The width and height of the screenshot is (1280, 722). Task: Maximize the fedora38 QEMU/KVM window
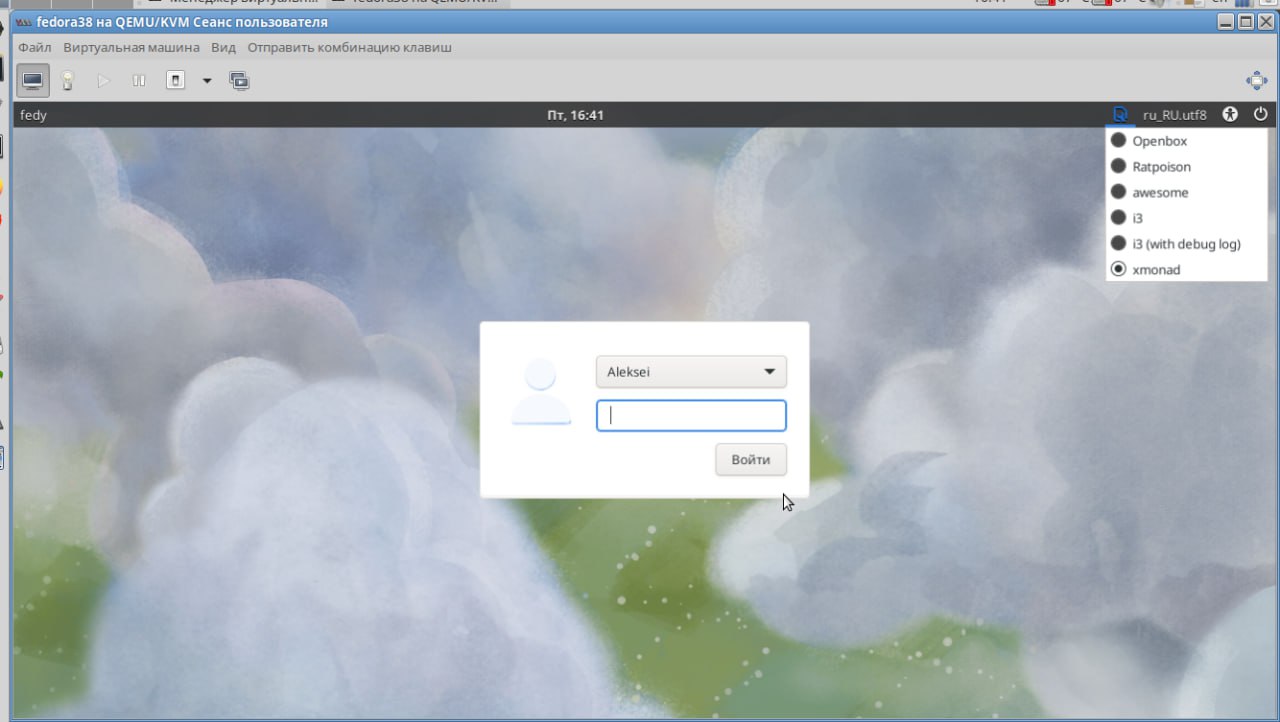[1246, 21]
